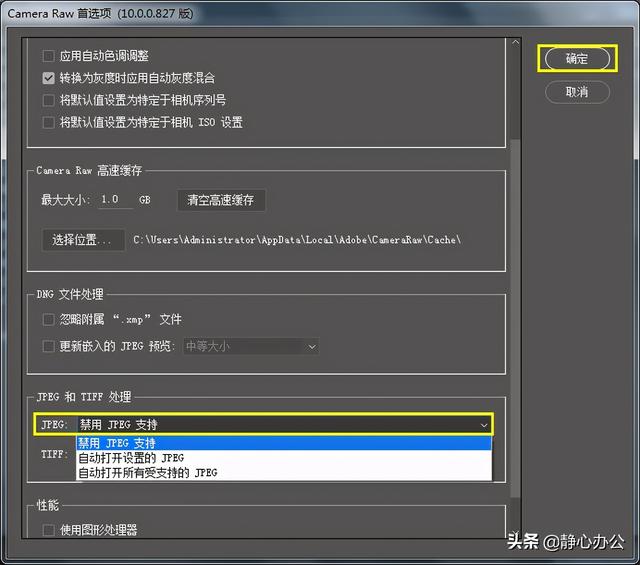Select 自动打开所有受支持的 JPEG option
This screenshot has height=565, width=640.
[x=284, y=473]
